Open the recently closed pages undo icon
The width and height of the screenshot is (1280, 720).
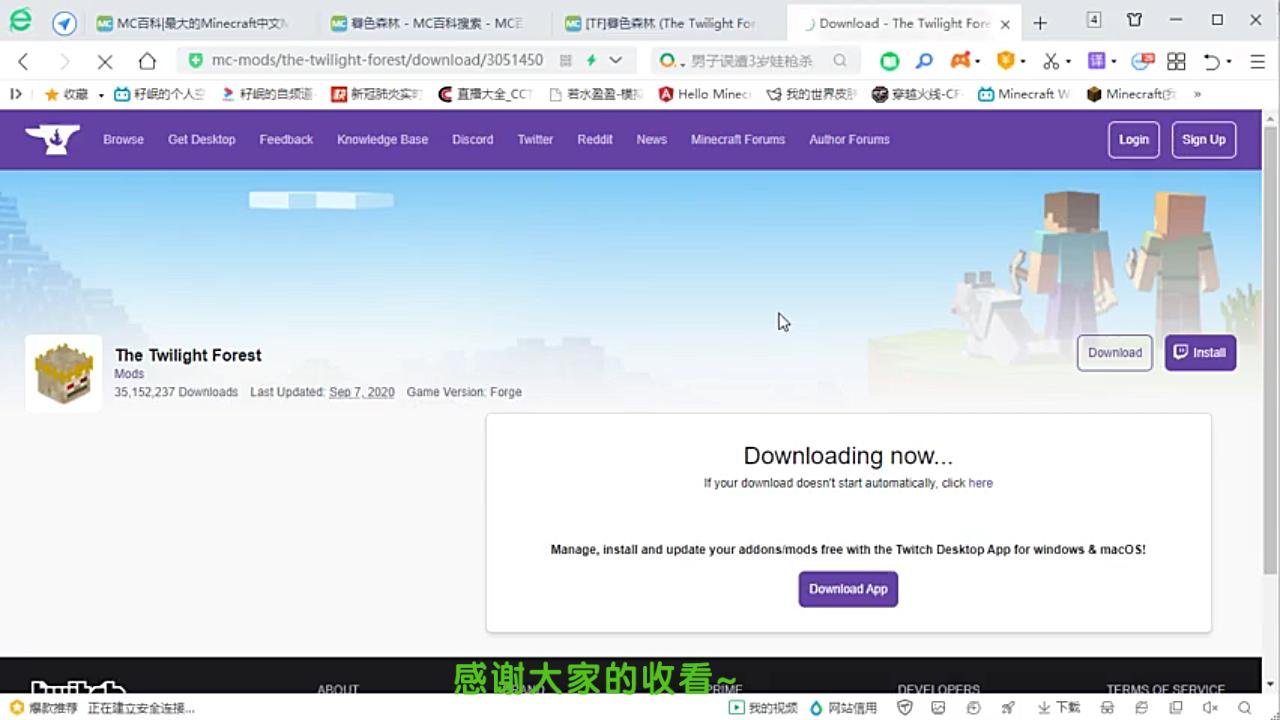coord(1213,61)
